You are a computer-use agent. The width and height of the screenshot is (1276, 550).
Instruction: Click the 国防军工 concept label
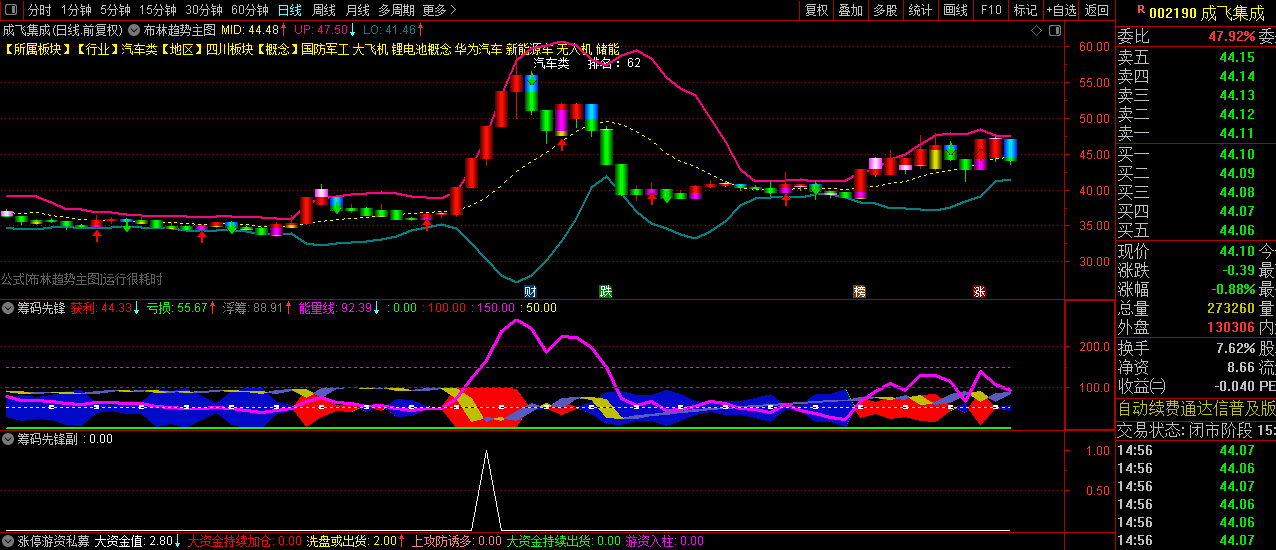point(326,49)
